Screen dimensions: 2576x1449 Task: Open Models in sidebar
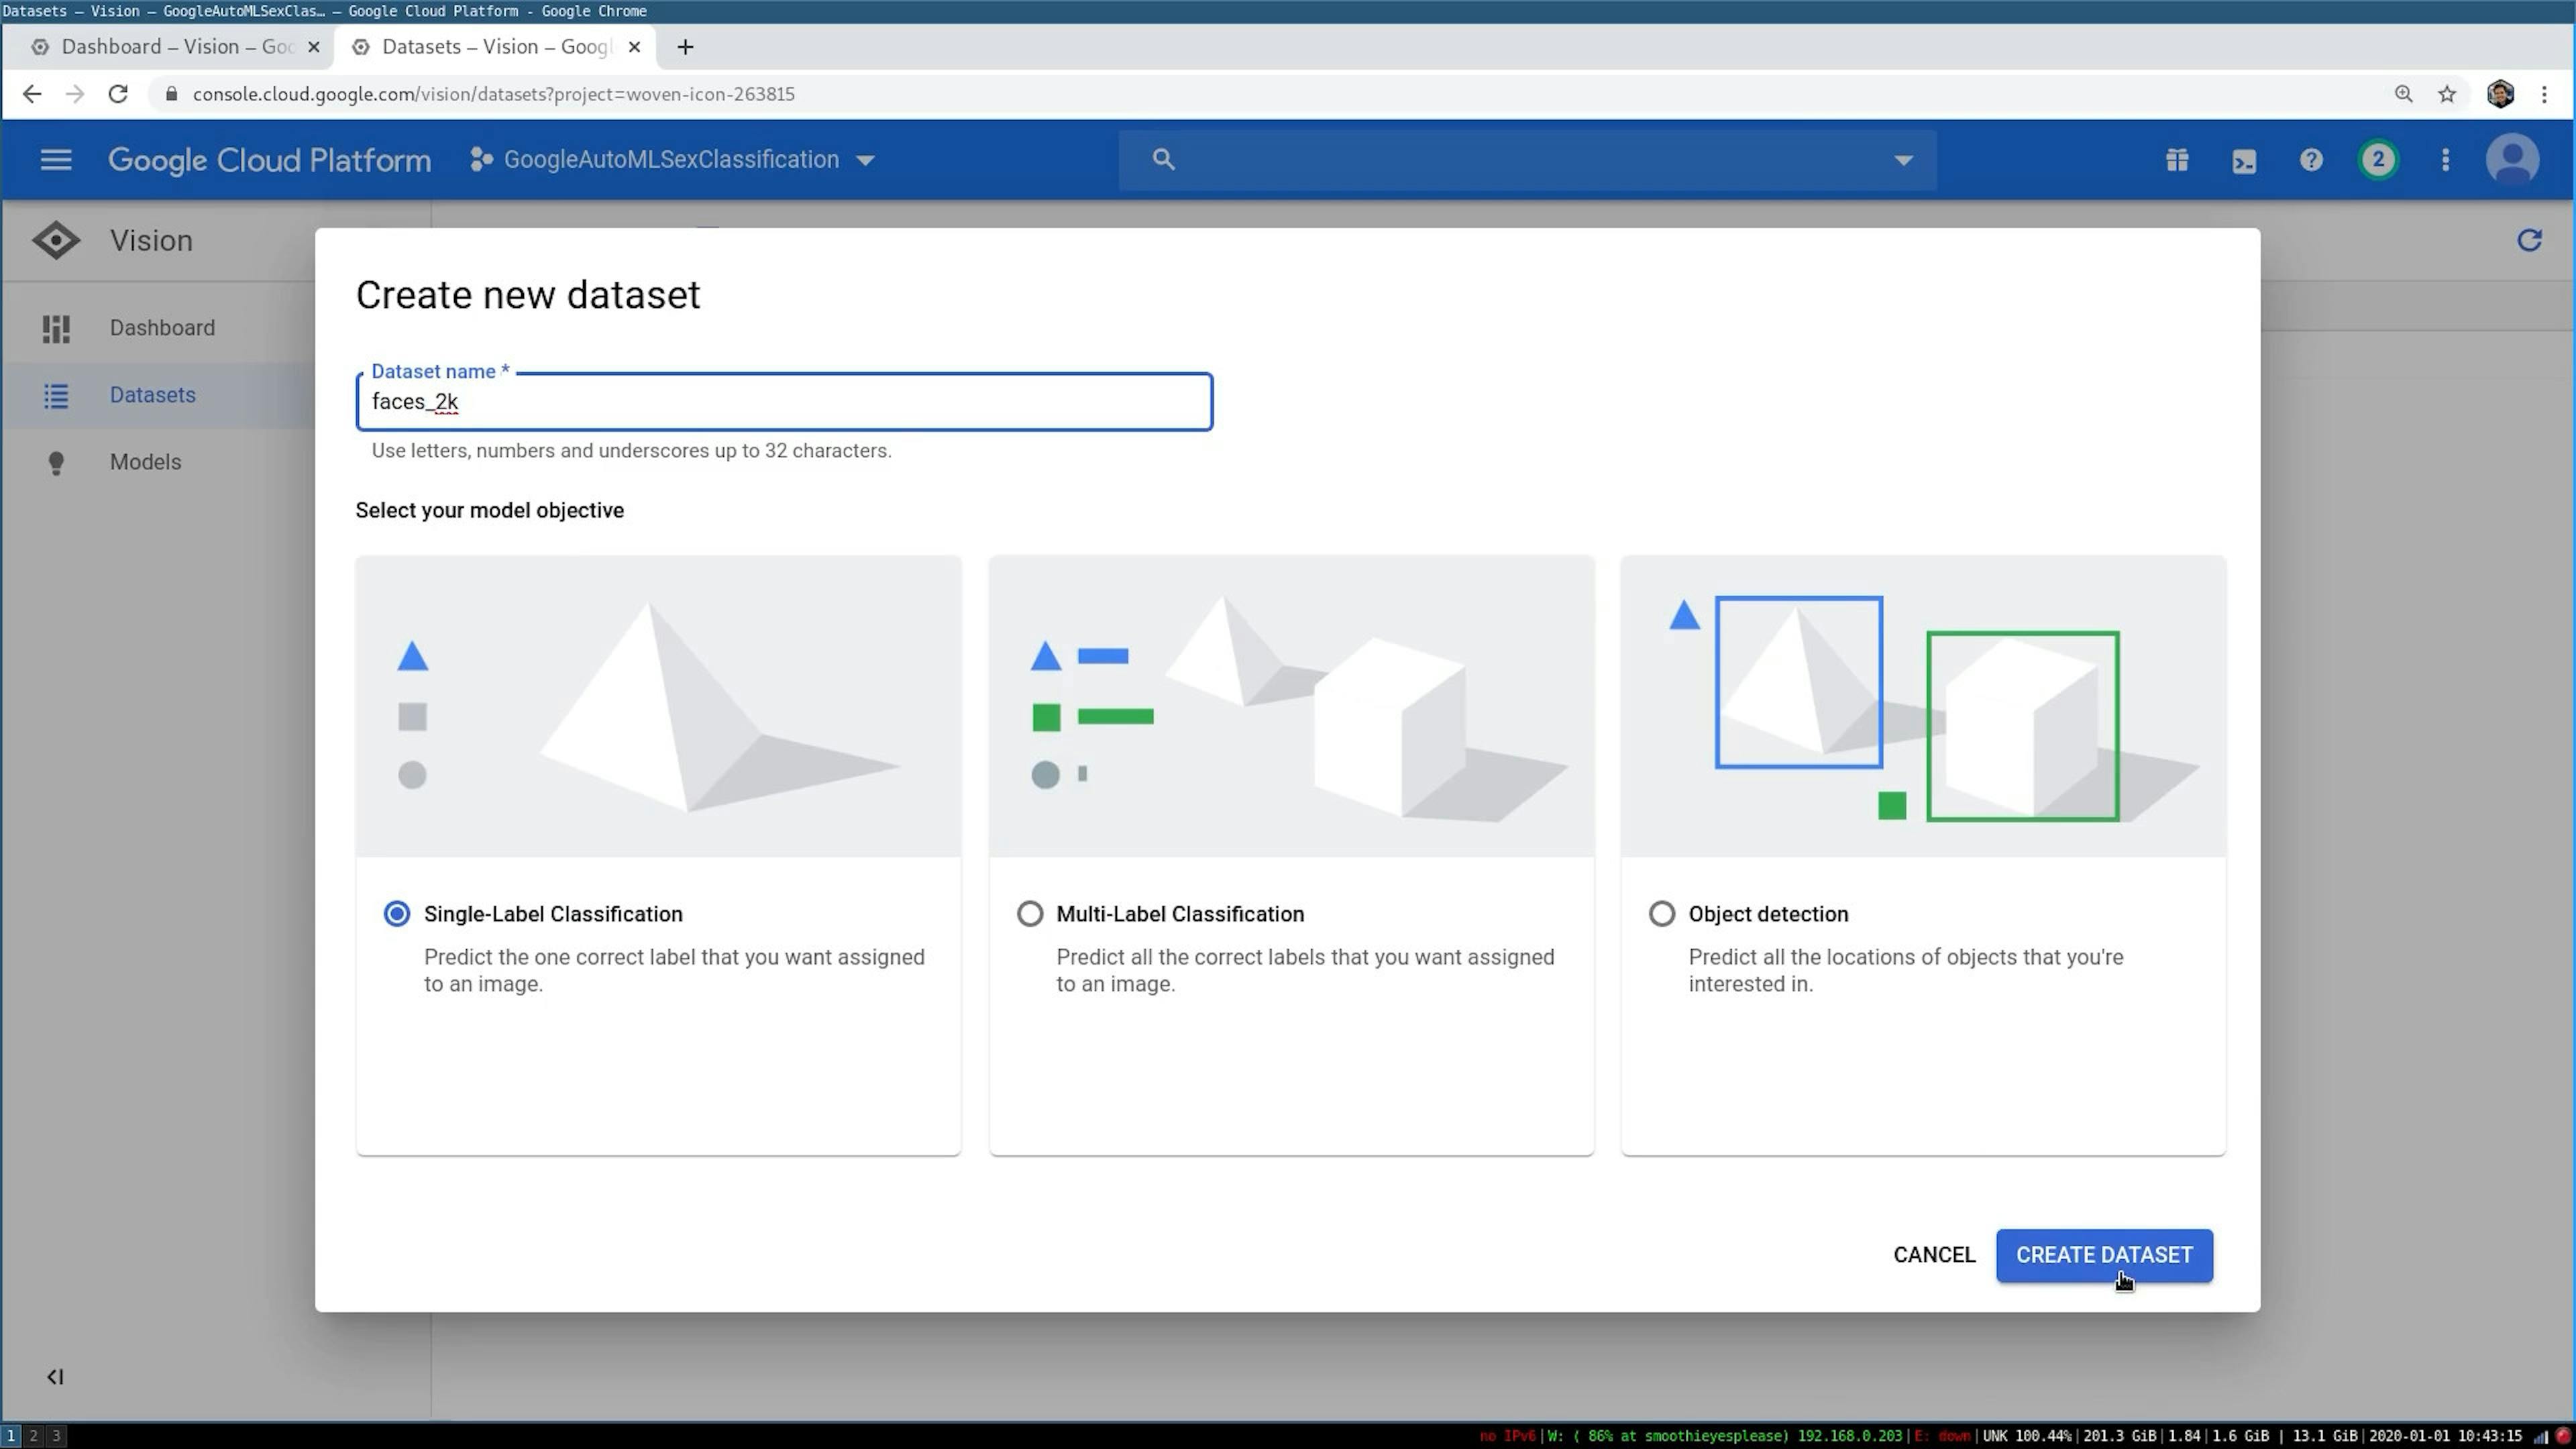point(145,462)
